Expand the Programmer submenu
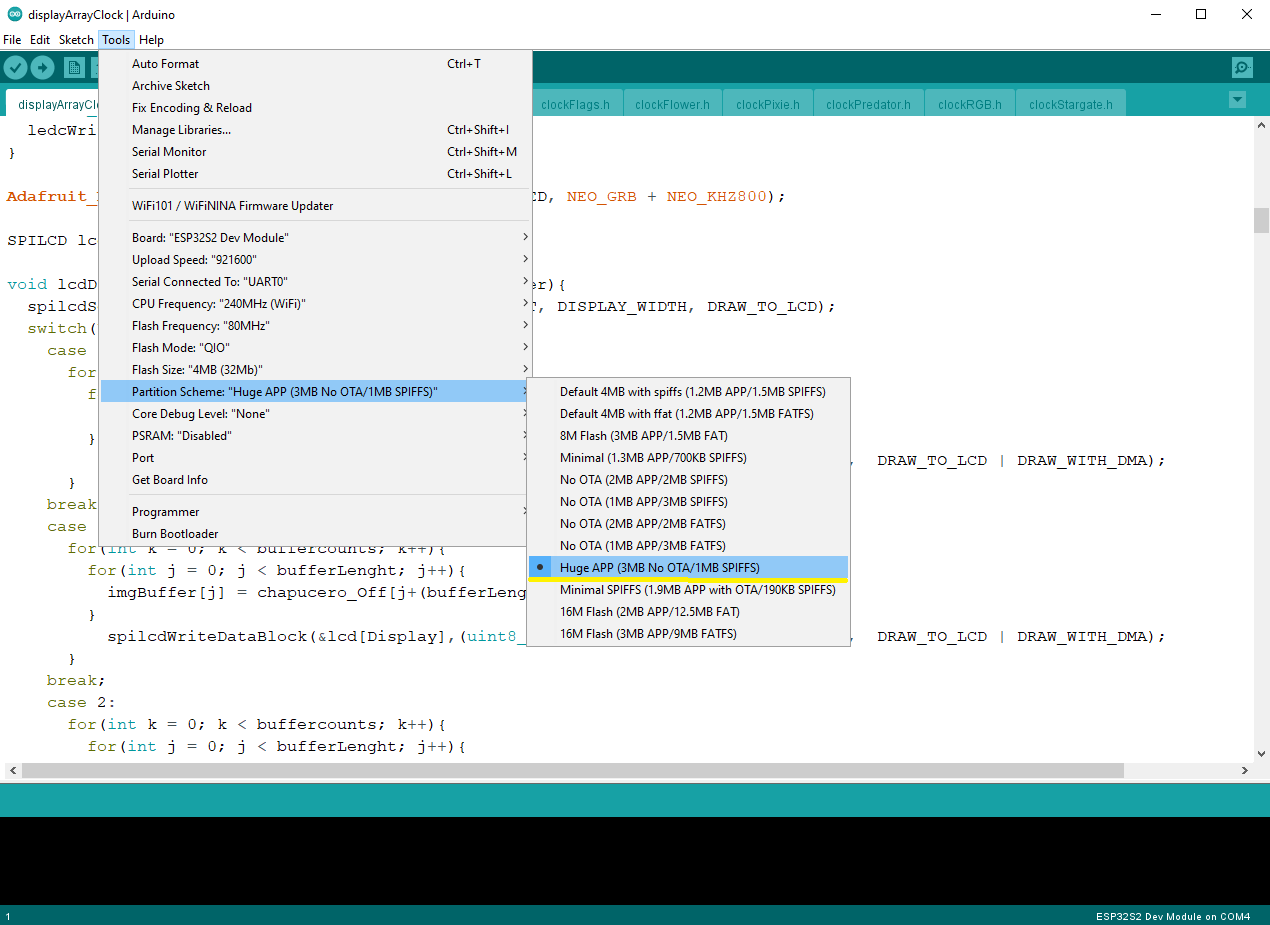This screenshot has width=1270, height=925. 315,512
